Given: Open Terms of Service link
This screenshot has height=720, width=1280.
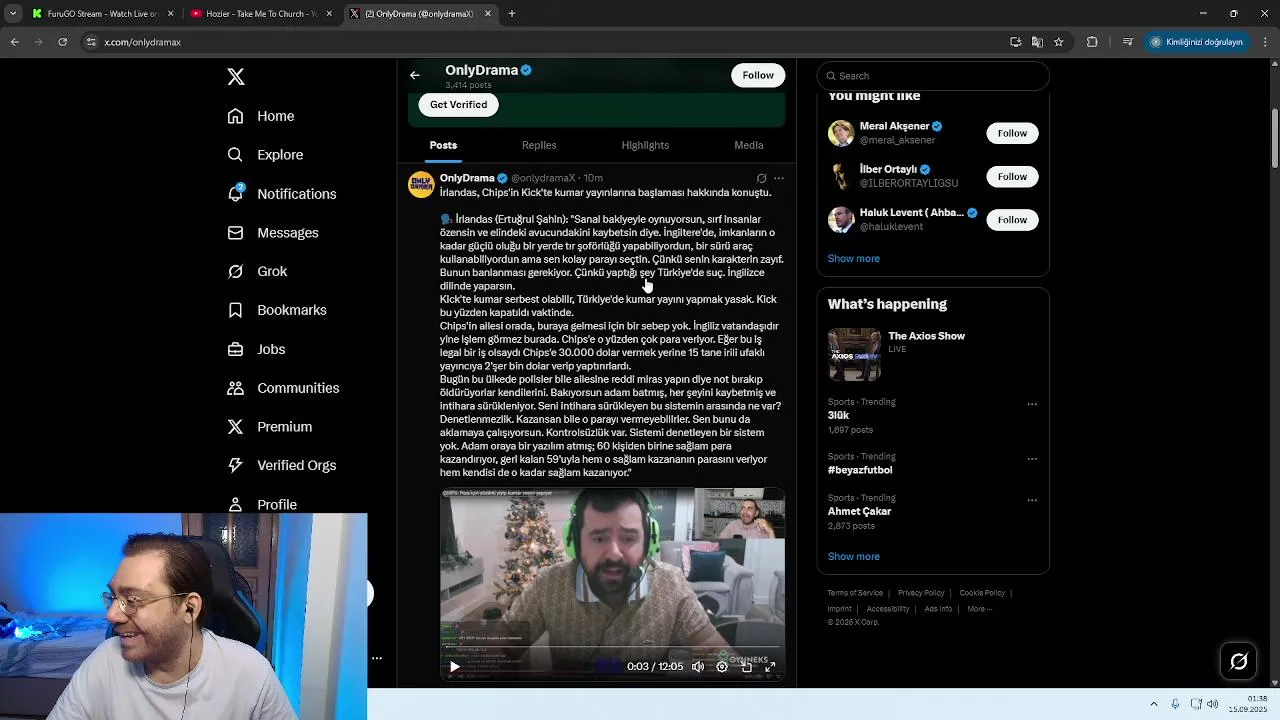Looking at the screenshot, I should click(855, 593).
